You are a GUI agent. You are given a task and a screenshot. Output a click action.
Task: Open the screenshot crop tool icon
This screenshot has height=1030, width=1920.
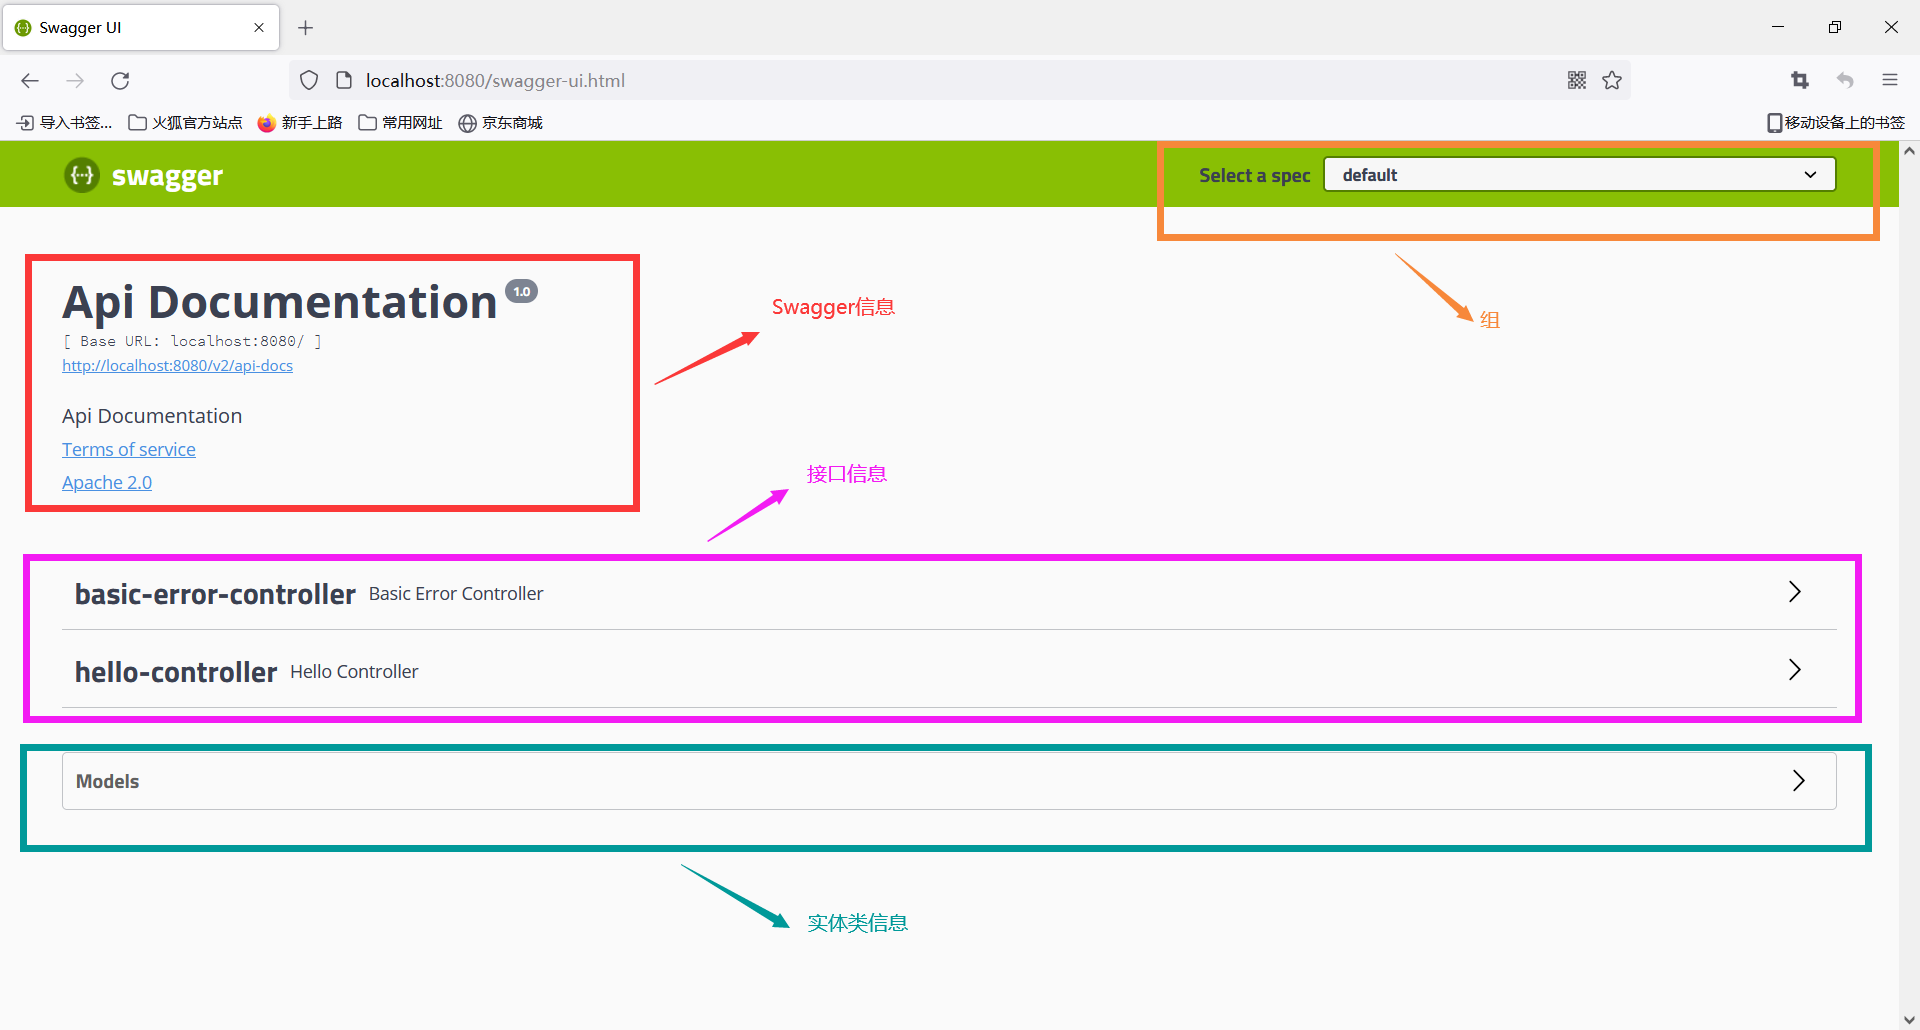[x=1800, y=81]
